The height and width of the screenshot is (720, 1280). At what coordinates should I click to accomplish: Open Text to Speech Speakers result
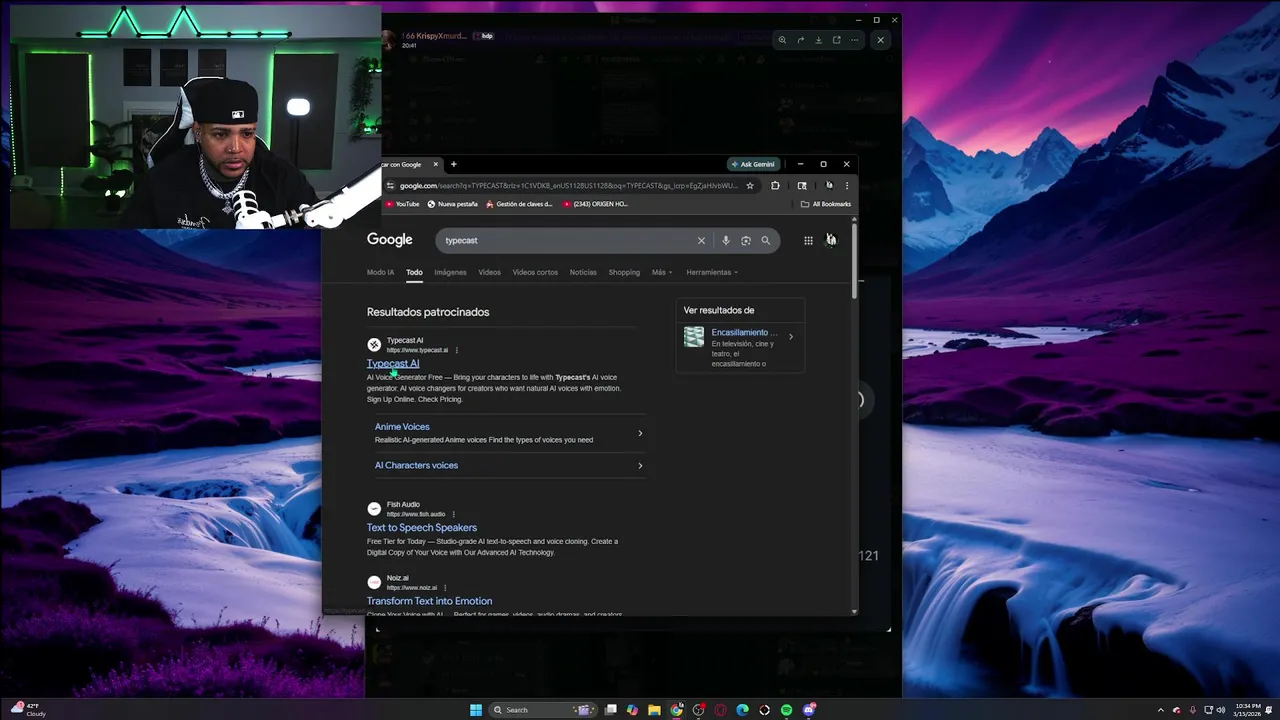(x=422, y=527)
